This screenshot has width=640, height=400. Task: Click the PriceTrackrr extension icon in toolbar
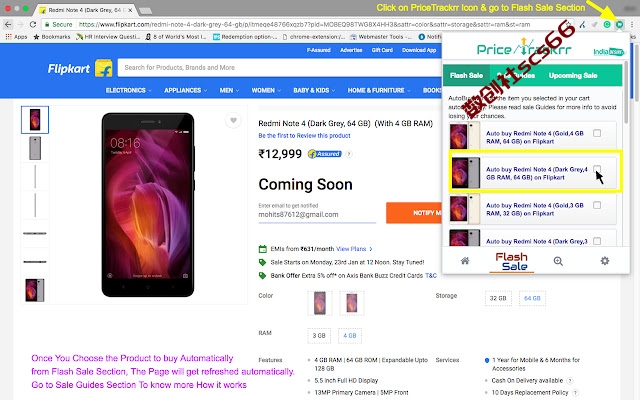(620, 24)
